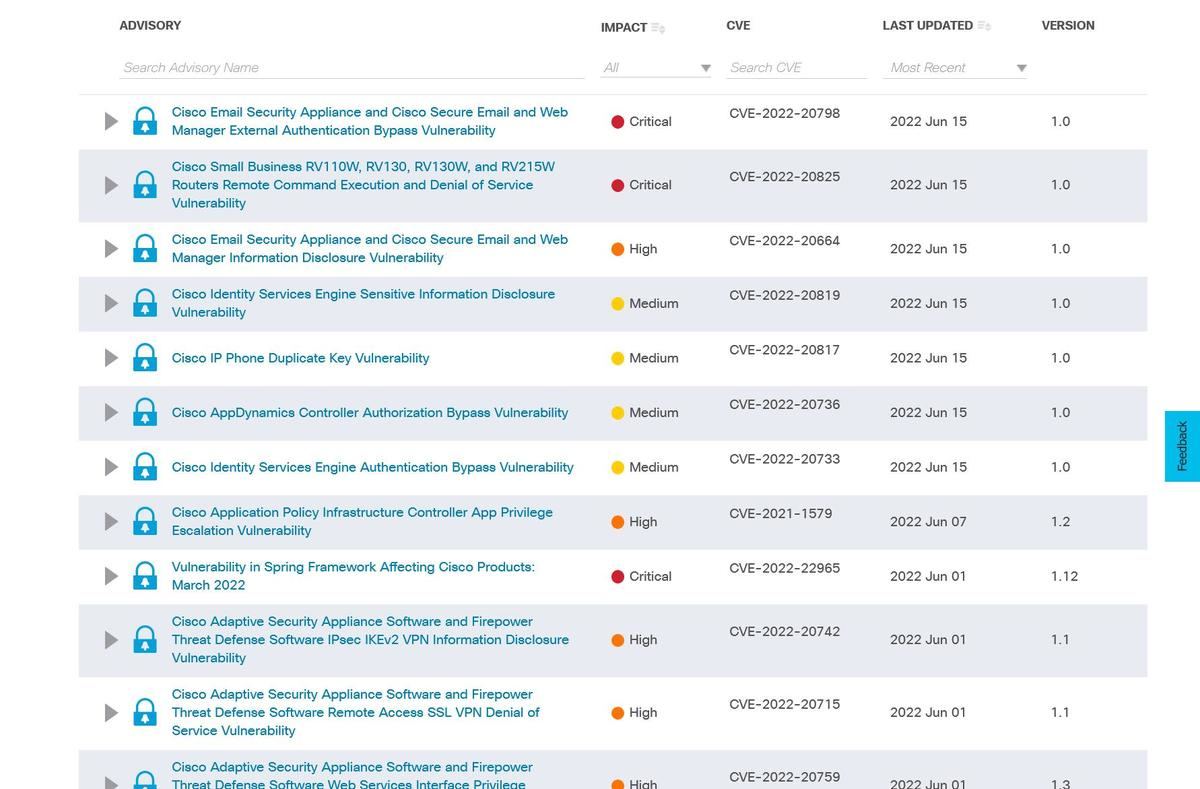
Task: Click the red Critical dot for CVE-2022-20798
Action: [x=618, y=122]
